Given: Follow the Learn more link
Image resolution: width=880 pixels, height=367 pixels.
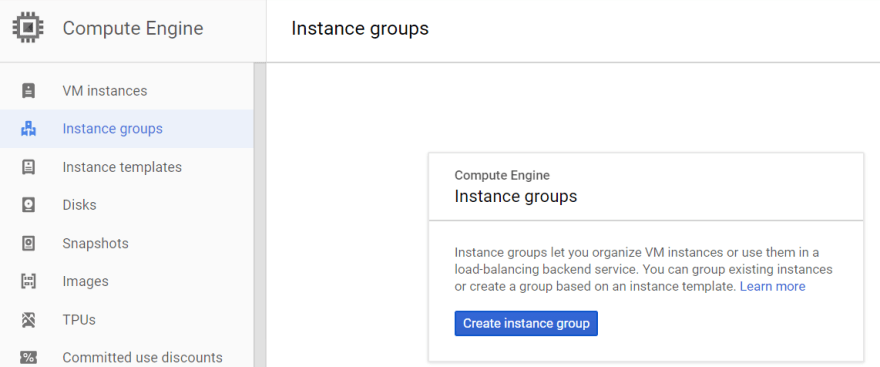Looking at the screenshot, I should (x=772, y=287).
